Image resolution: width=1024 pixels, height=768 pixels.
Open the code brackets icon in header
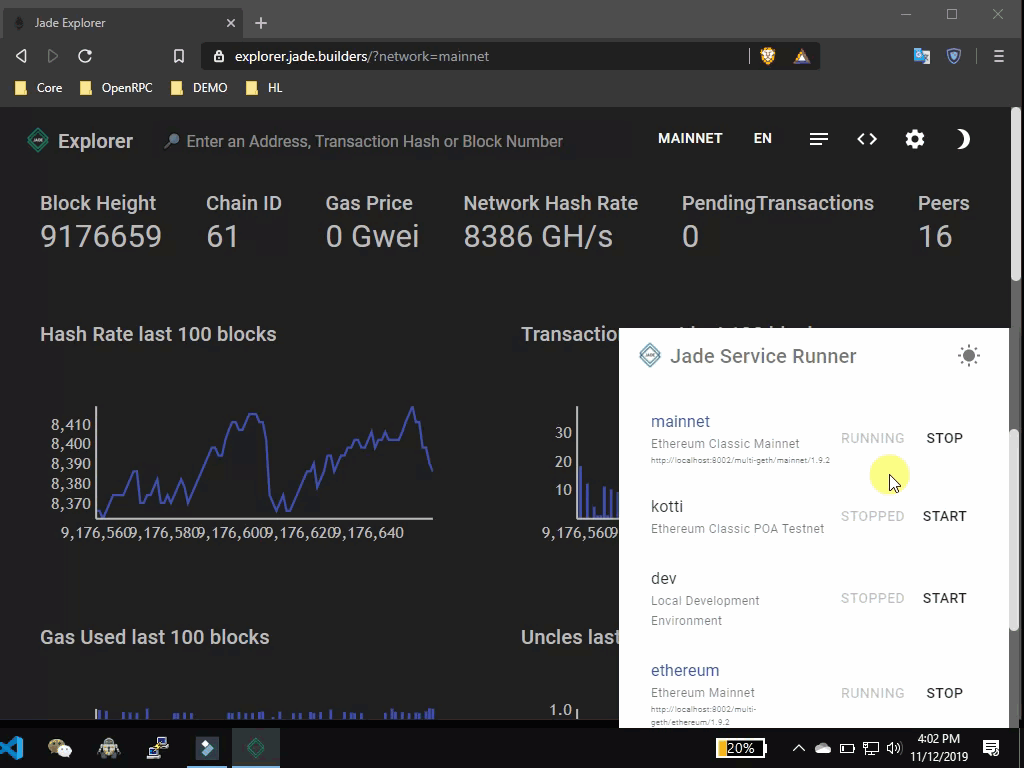[x=867, y=139]
